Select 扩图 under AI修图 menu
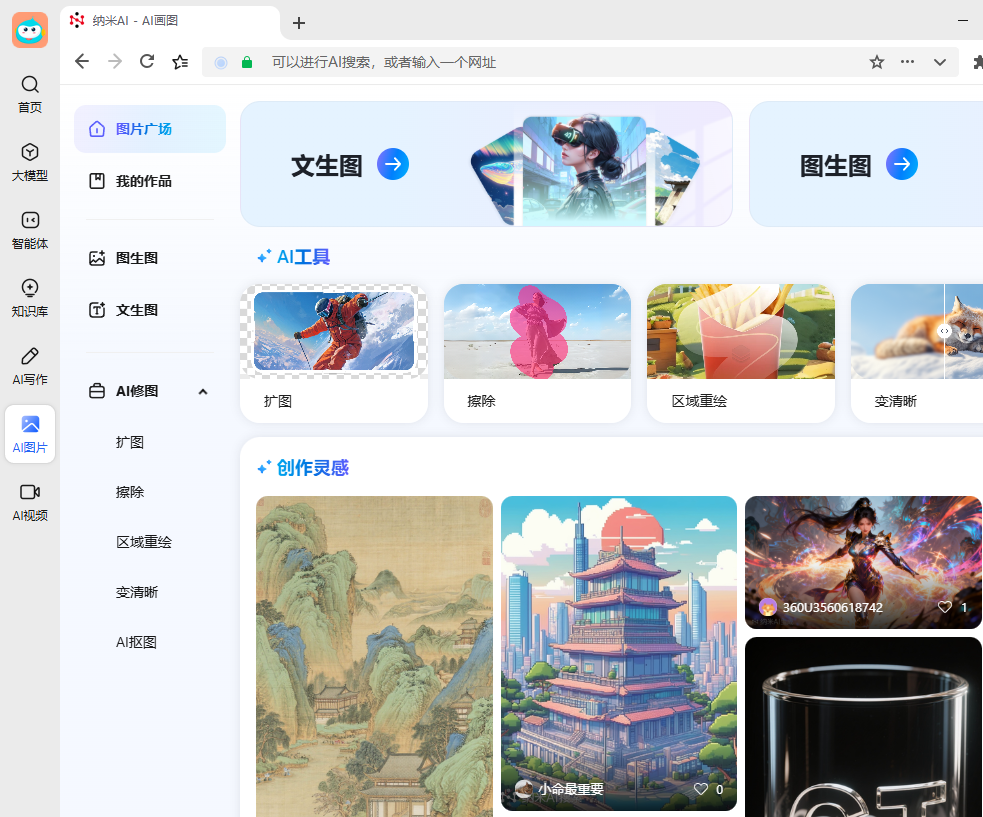 pos(130,442)
